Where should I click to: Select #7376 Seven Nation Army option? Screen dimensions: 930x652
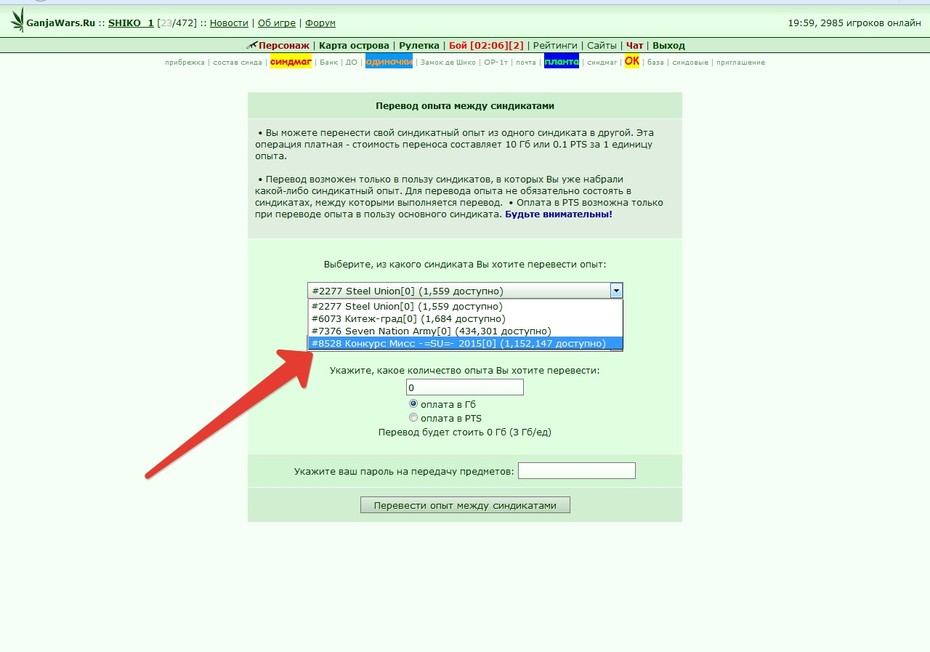[465, 331]
